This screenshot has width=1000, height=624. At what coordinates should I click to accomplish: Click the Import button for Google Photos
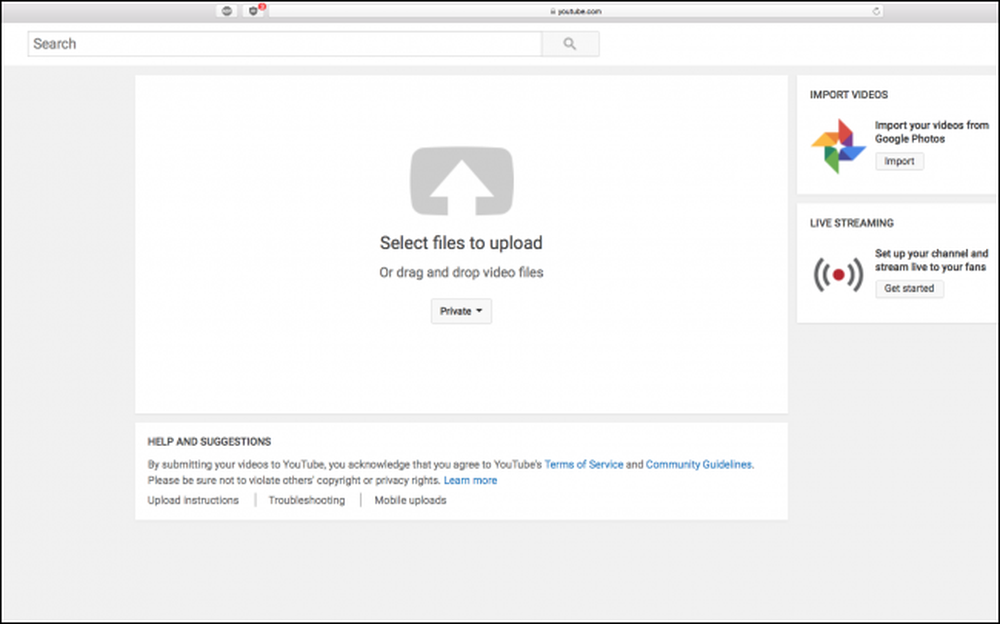coord(899,161)
